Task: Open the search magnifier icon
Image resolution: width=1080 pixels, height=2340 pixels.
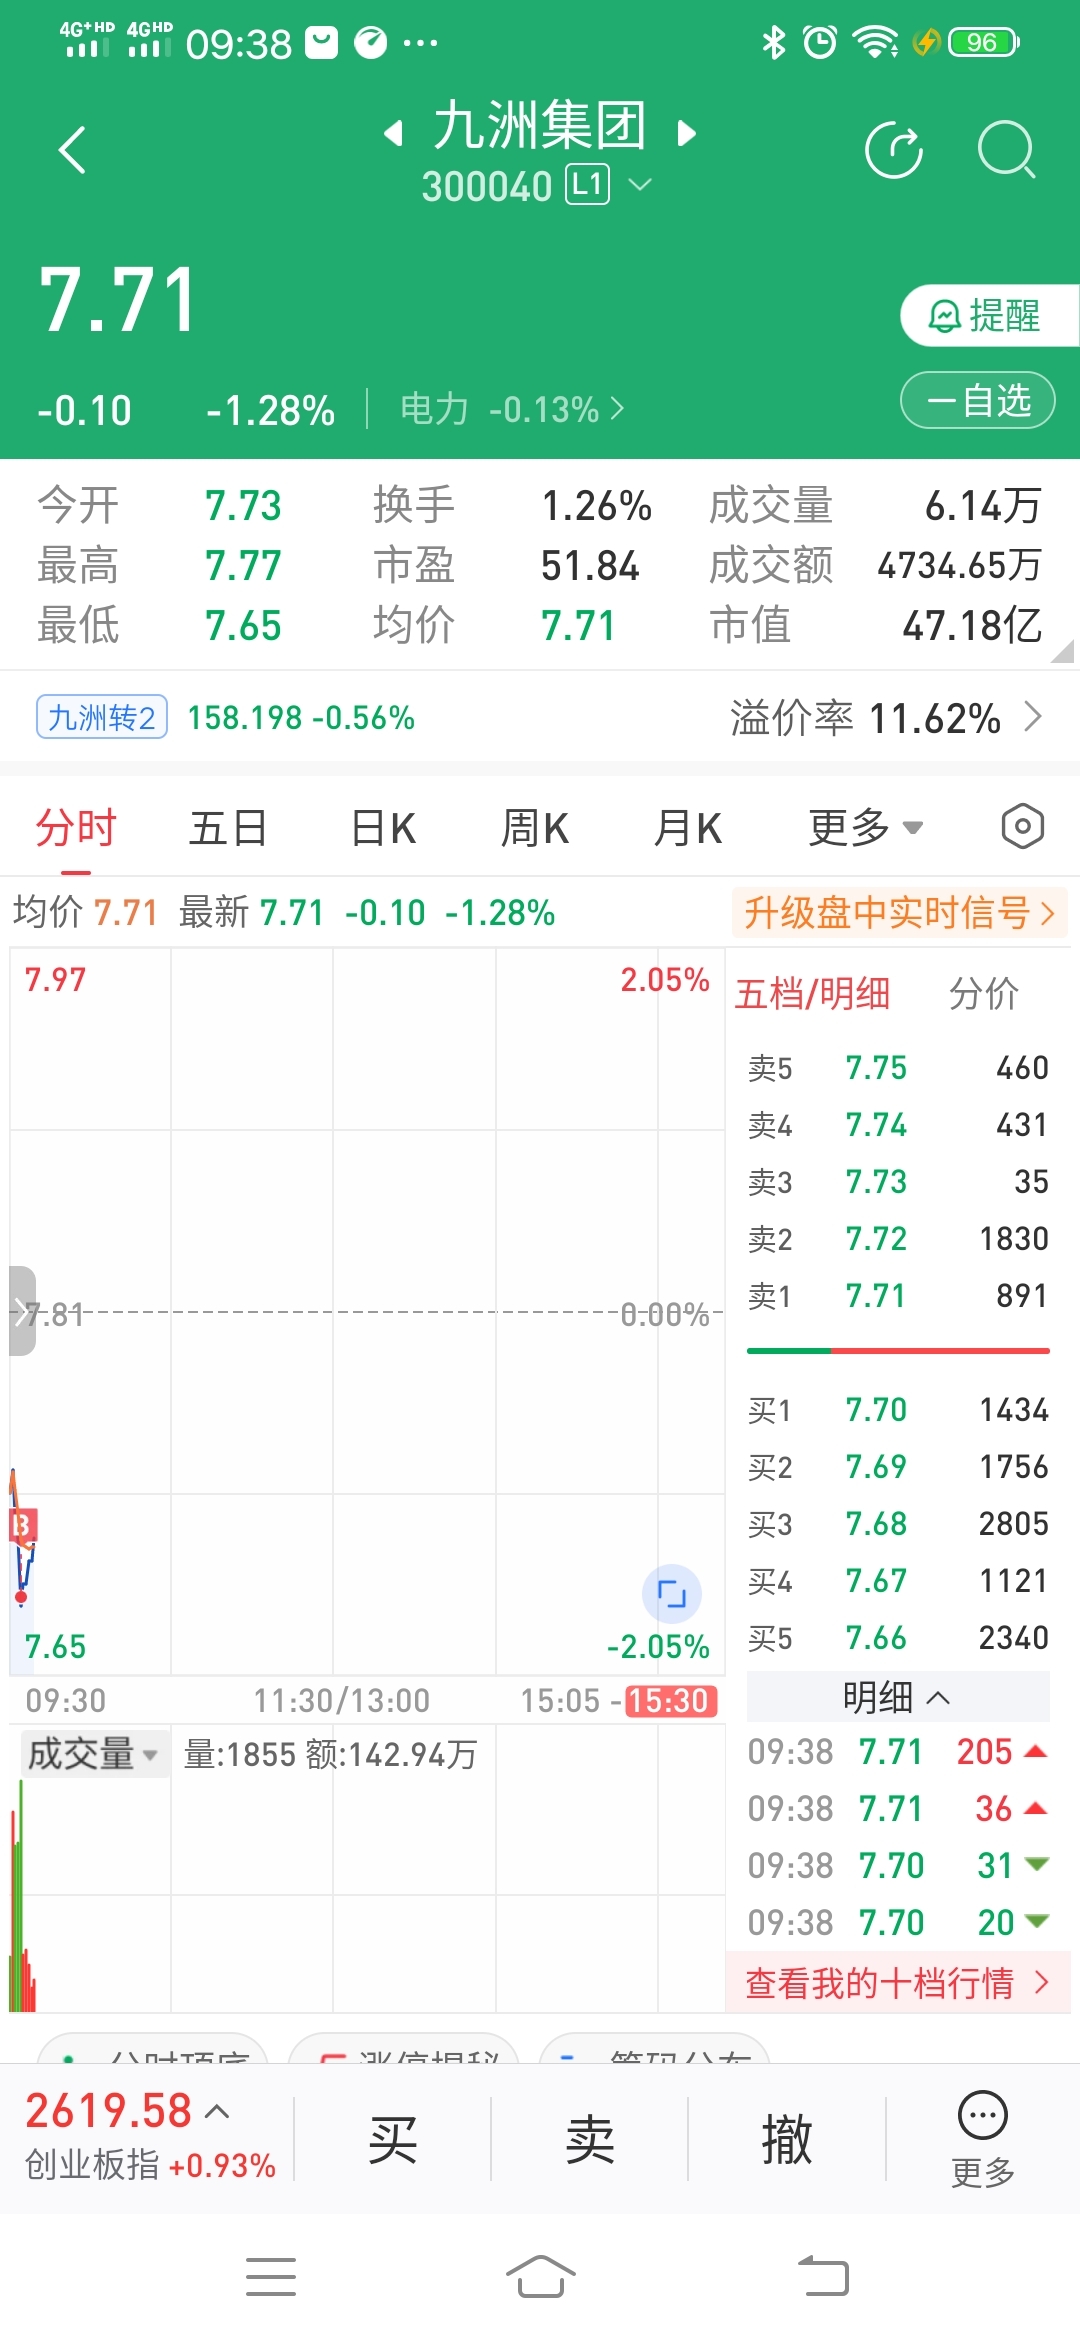Action: point(1005,150)
